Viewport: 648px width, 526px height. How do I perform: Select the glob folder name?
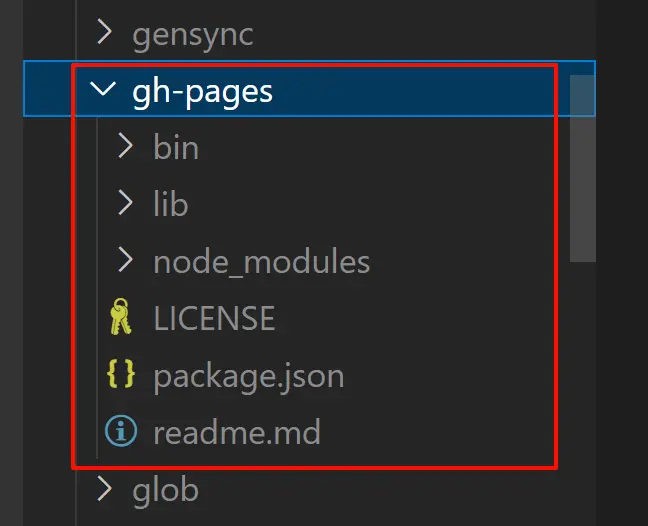click(166, 491)
